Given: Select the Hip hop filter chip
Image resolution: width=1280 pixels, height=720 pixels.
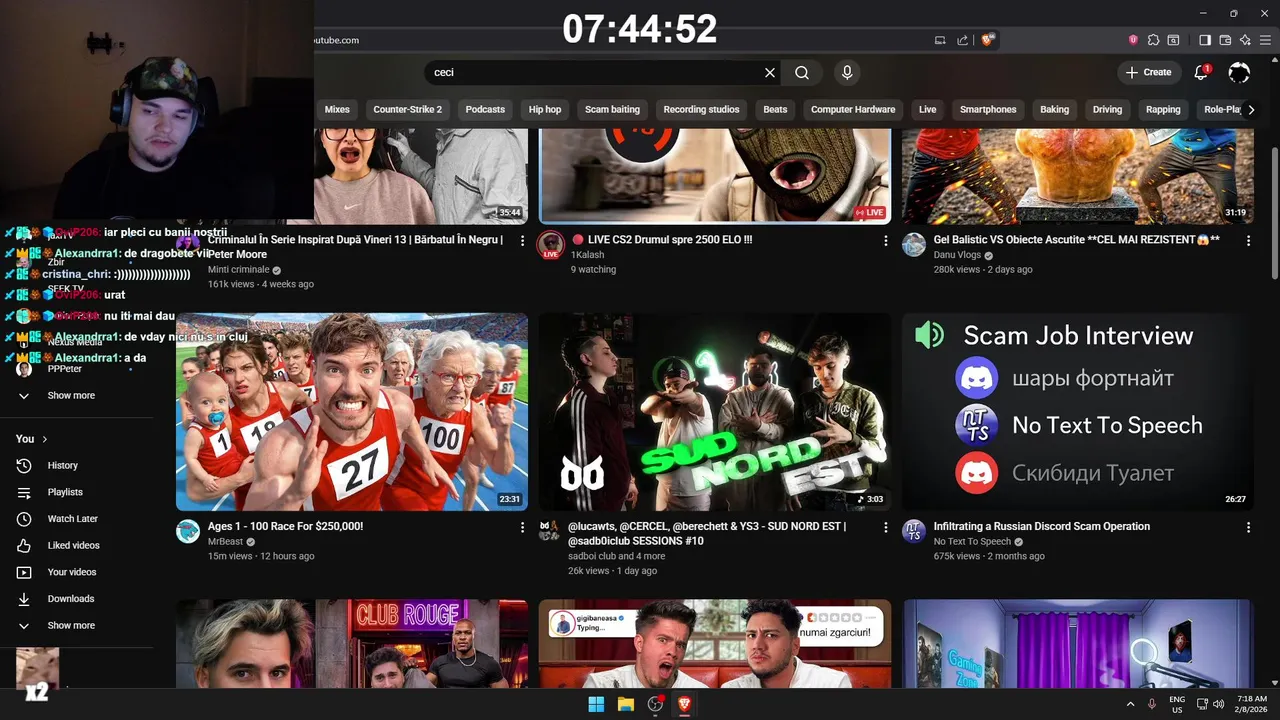Looking at the screenshot, I should pos(545,109).
